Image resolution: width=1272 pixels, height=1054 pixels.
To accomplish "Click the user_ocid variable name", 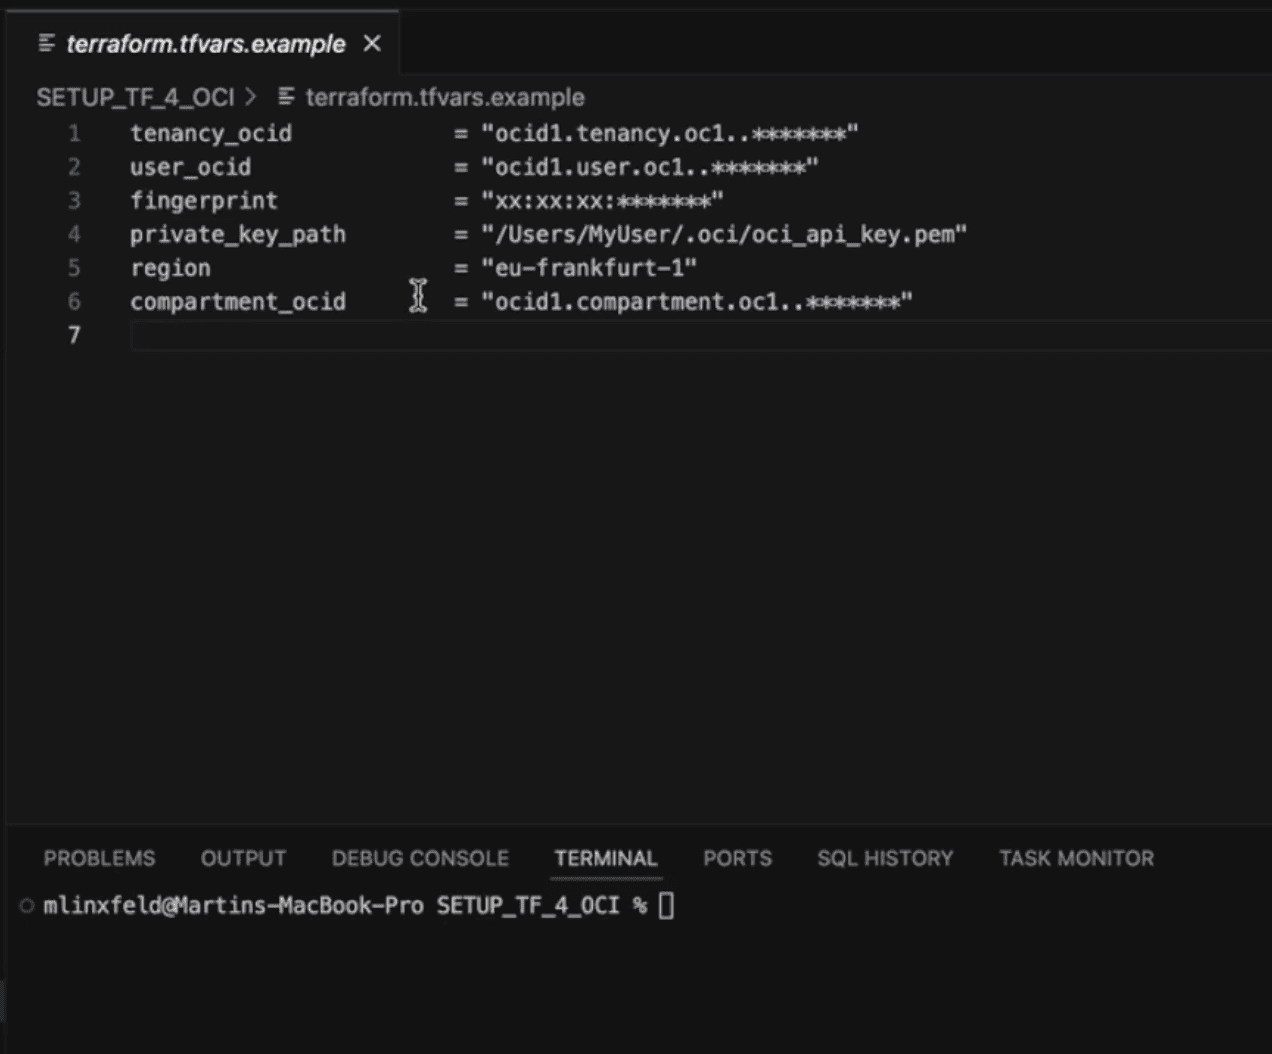I will 190,167.
